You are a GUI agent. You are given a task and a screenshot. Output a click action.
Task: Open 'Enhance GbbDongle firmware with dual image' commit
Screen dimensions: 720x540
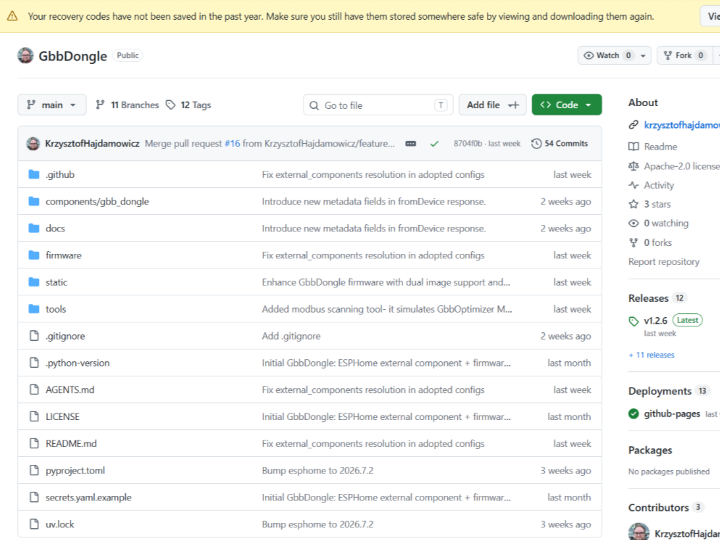pyautogui.click(x=386, y=282)
